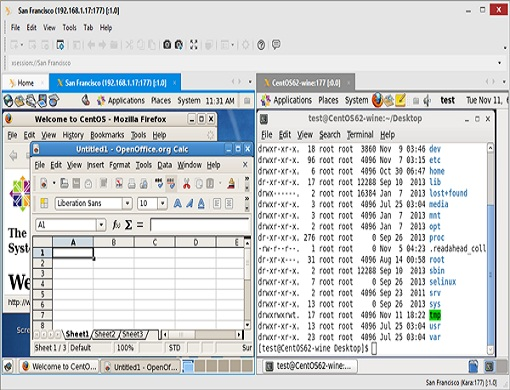This screenshot has width=510, height=390.
Task: Open the session address bar dropdown arrow
Action: tap(499, 63)
